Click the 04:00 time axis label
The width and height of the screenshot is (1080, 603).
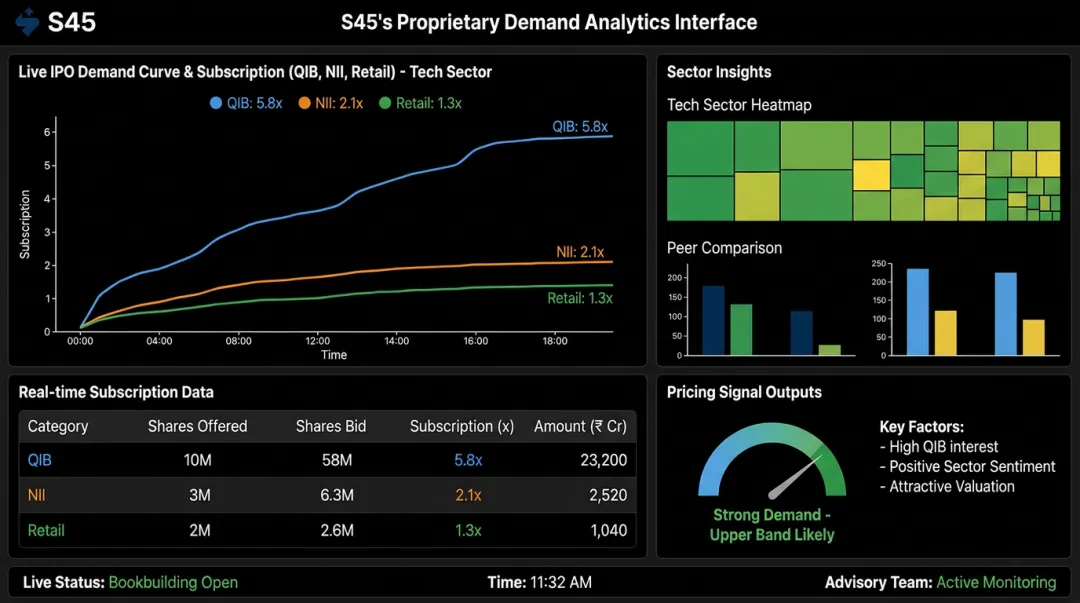tap(159, 341)
